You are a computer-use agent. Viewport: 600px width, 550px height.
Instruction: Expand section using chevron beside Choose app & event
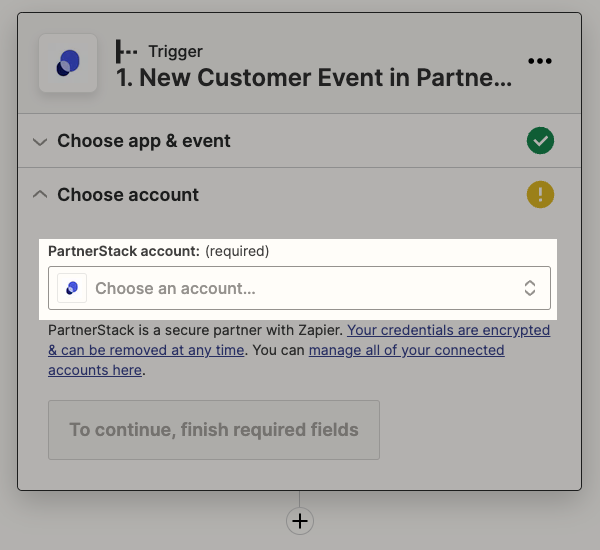click(x=40, y=142)
